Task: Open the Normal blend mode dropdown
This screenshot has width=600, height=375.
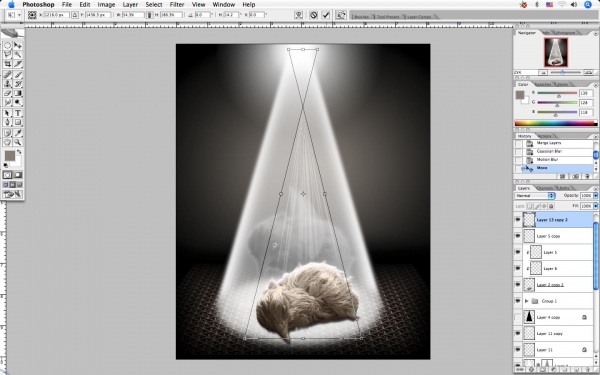Action: [535, 196]
